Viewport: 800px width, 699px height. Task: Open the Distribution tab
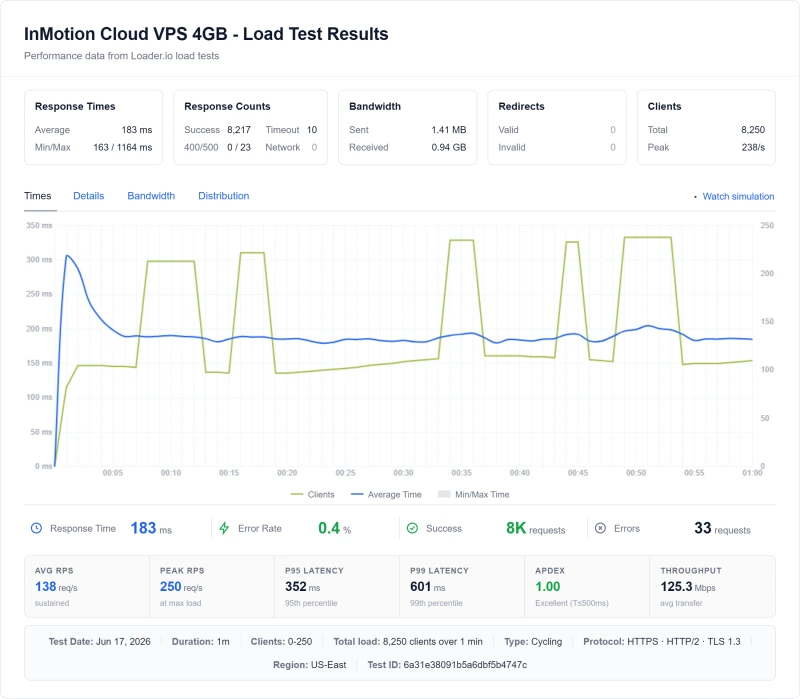(x=223, y=196)
